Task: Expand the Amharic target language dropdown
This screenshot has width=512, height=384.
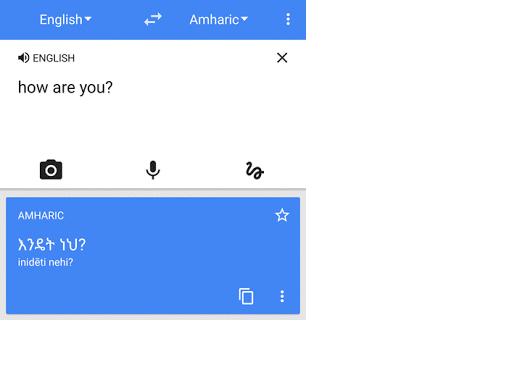Action: coord(219,19)
